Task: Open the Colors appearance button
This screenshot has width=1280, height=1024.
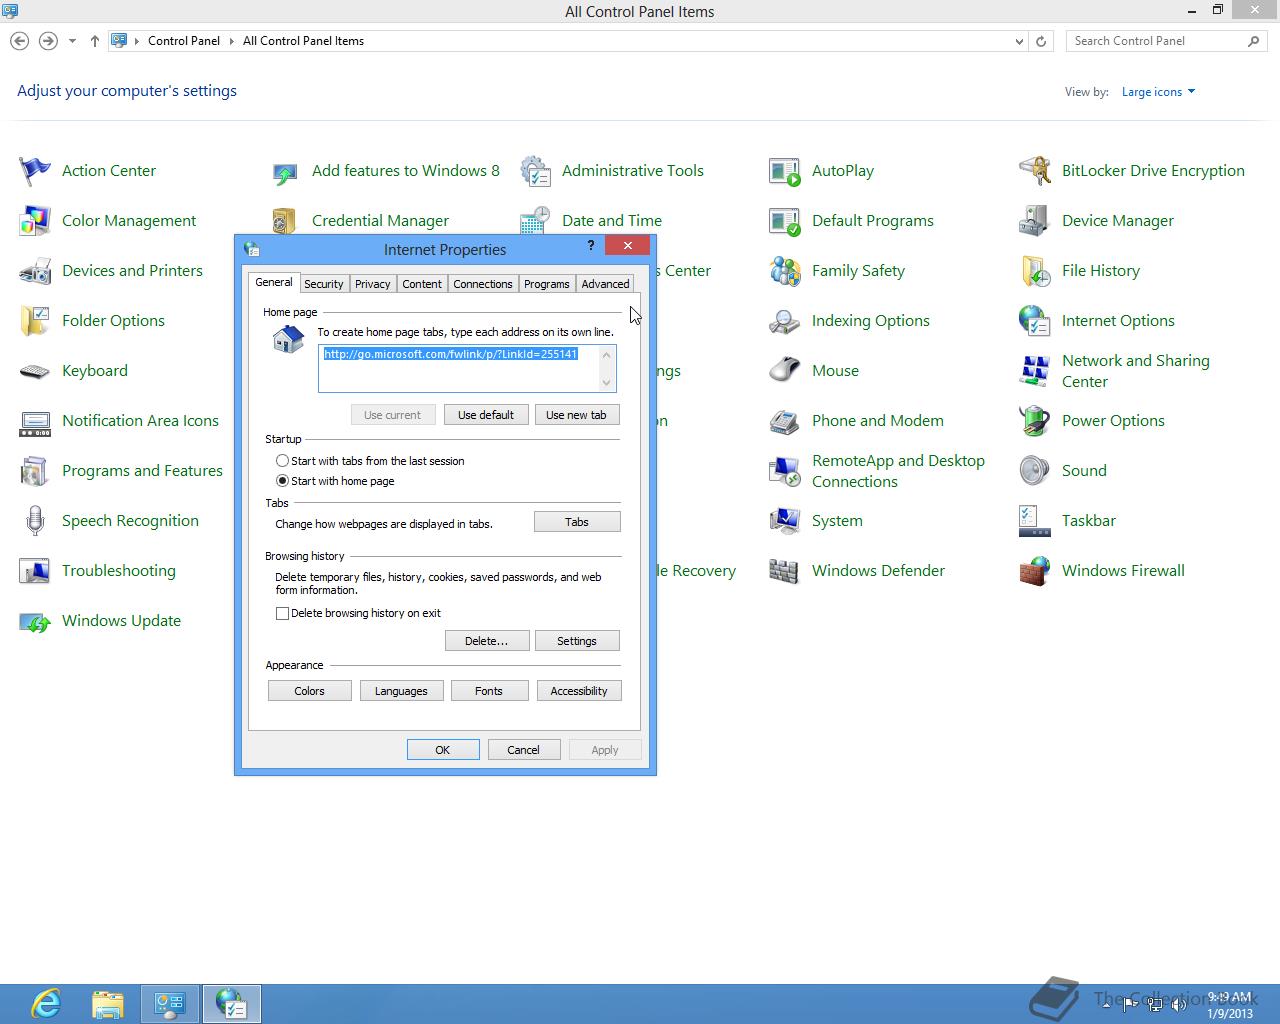Action: click(309, 691)
